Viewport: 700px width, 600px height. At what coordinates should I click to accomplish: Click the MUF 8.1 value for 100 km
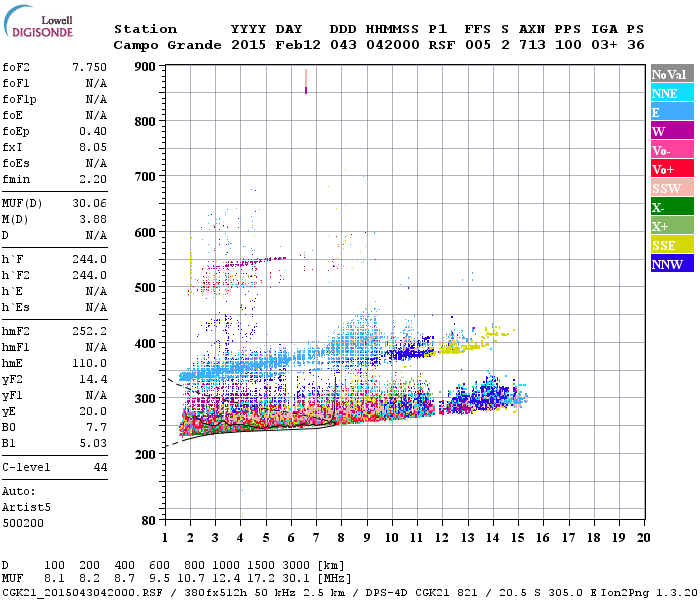point(54,579)
